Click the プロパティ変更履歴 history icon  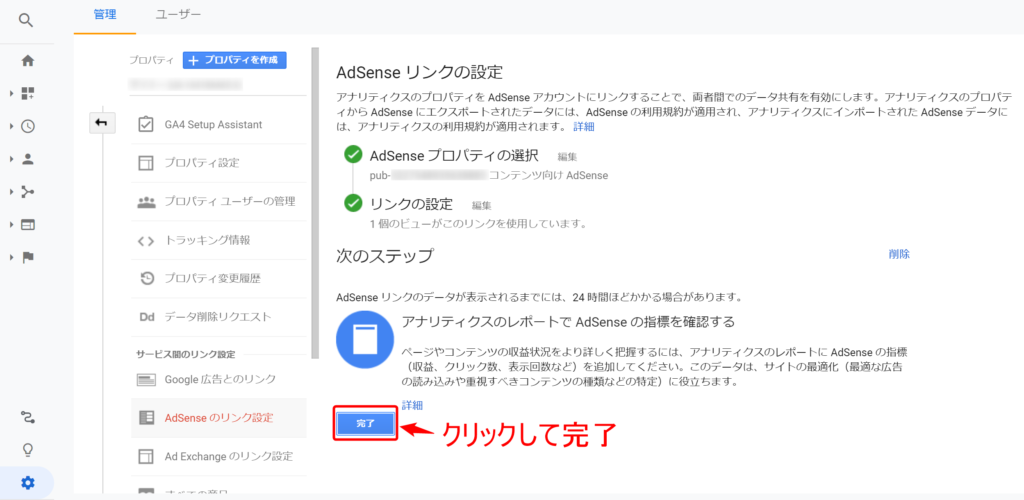(x=147, y=279)
